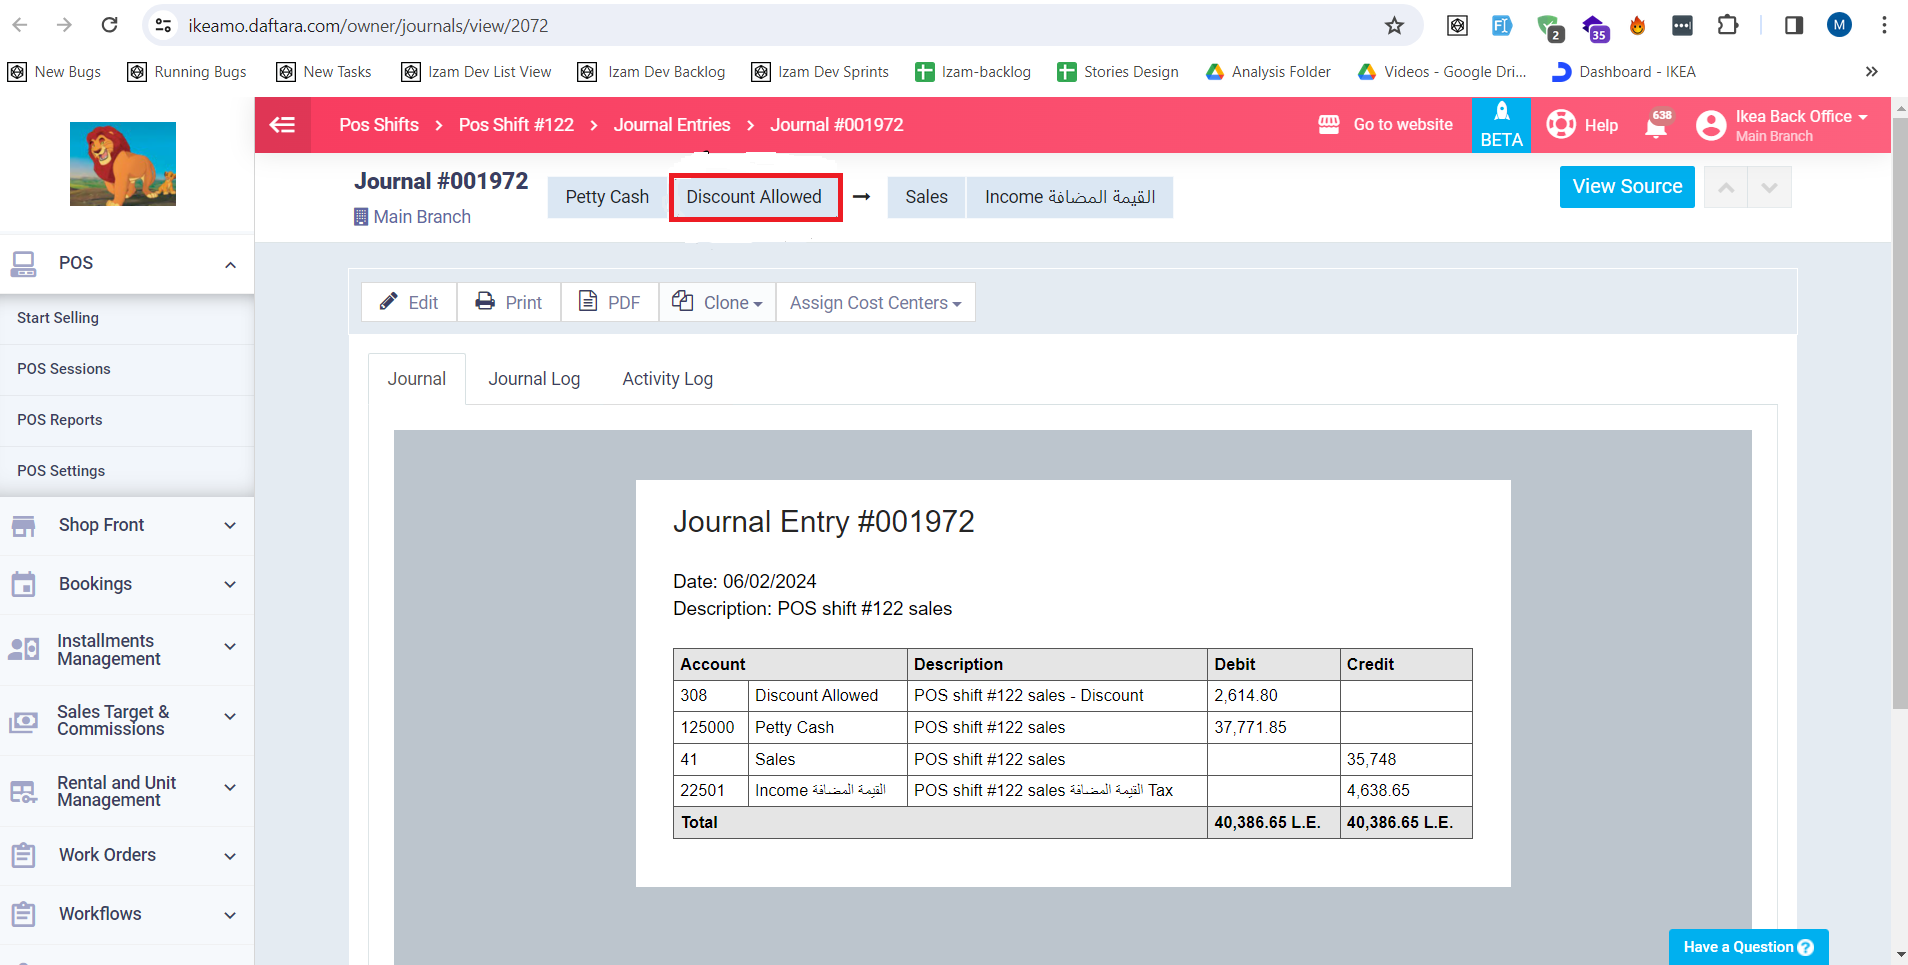The image size is (1908, 965).
Task: Open the POS Sessions sidebar item
Action: point(64,369)
